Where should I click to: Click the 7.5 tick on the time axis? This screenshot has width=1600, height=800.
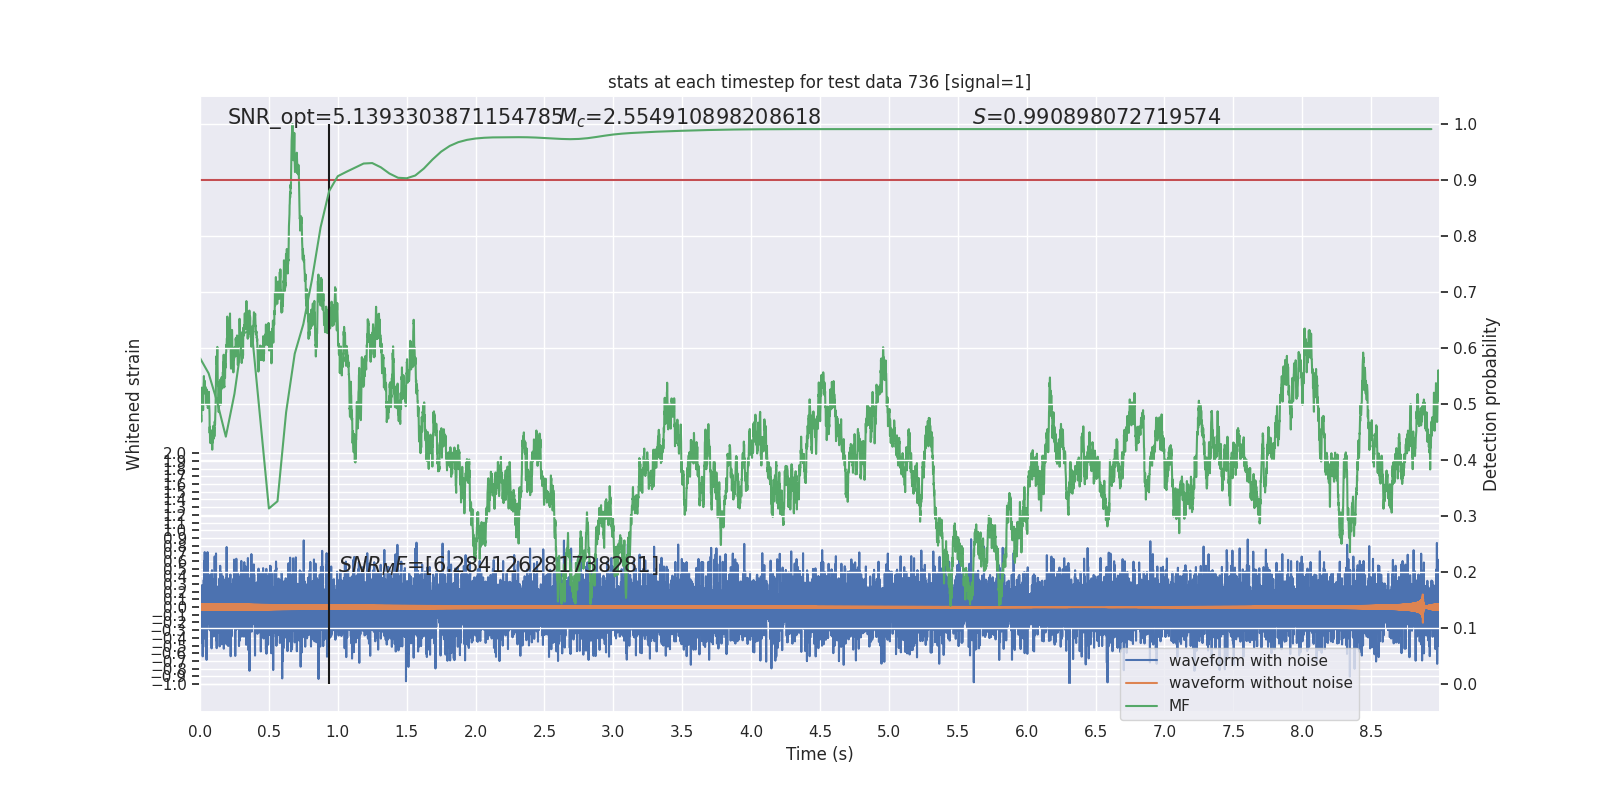point(1233,732)
